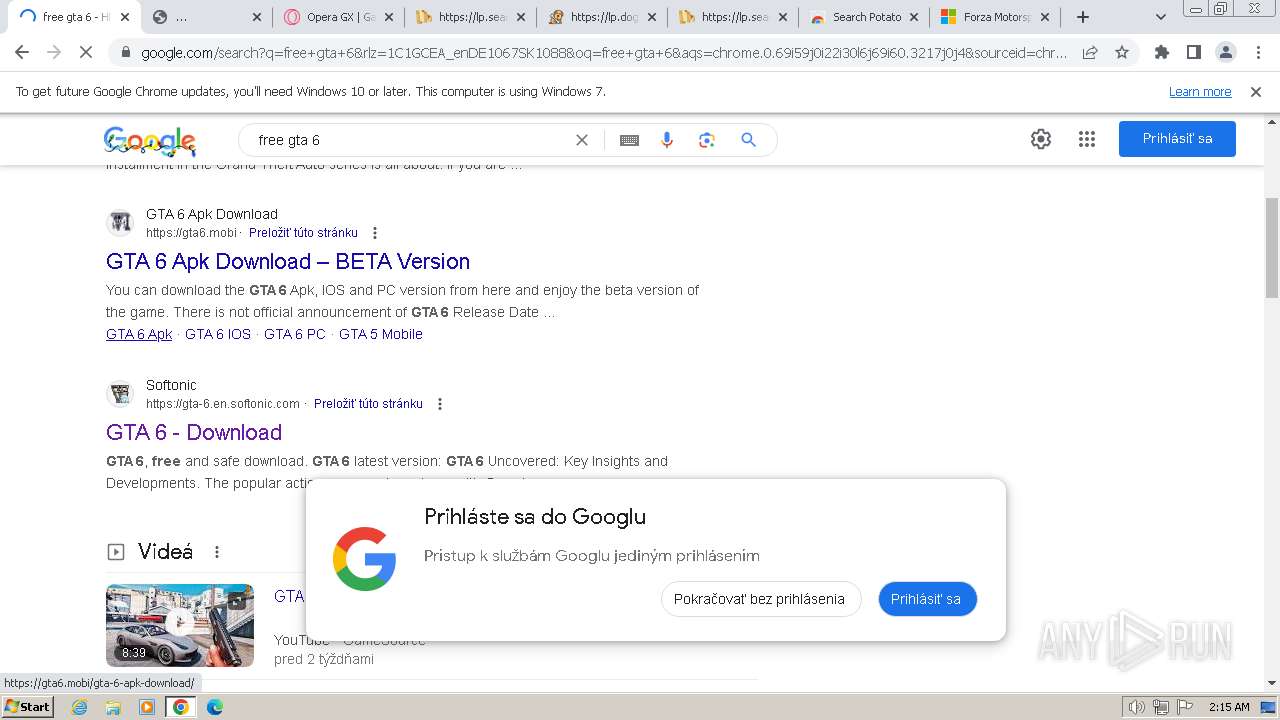Click the system clock 2:15 AM
Image resolution: width=1280 pixels, height=720 pixels.
coord(1229,707)
